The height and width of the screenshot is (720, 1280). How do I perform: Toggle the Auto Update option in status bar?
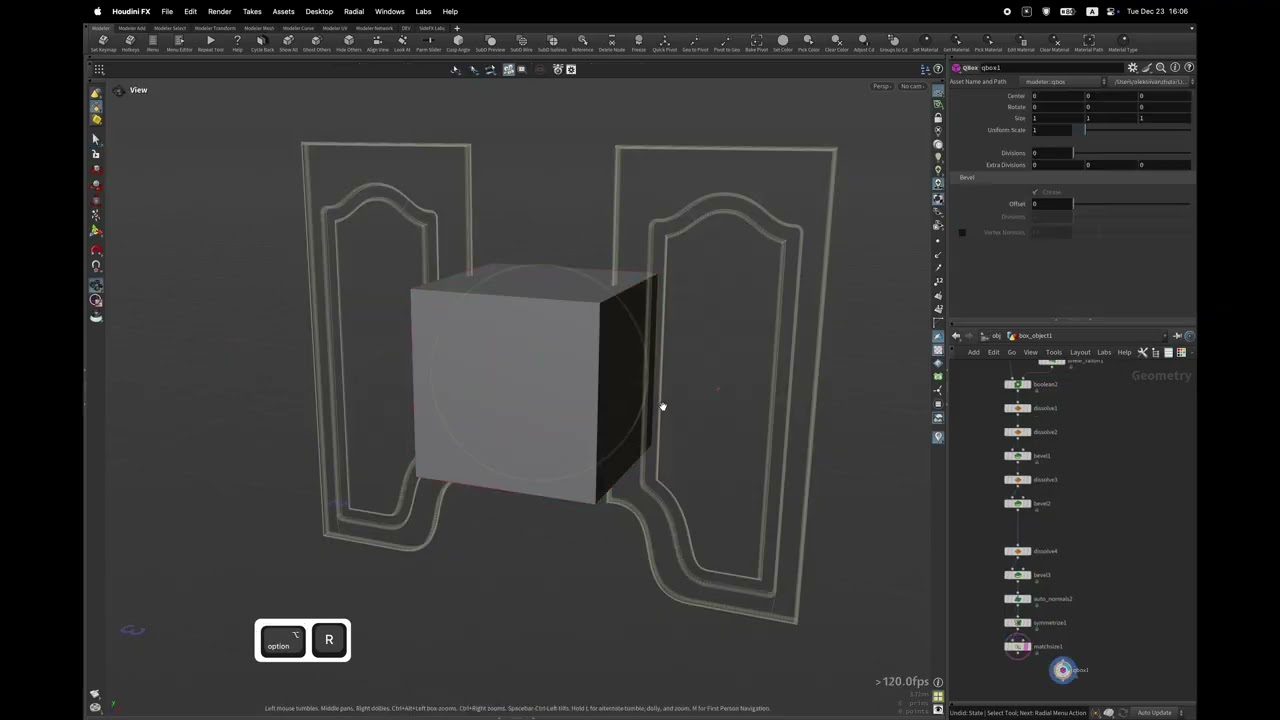(x=1154, y=713)
